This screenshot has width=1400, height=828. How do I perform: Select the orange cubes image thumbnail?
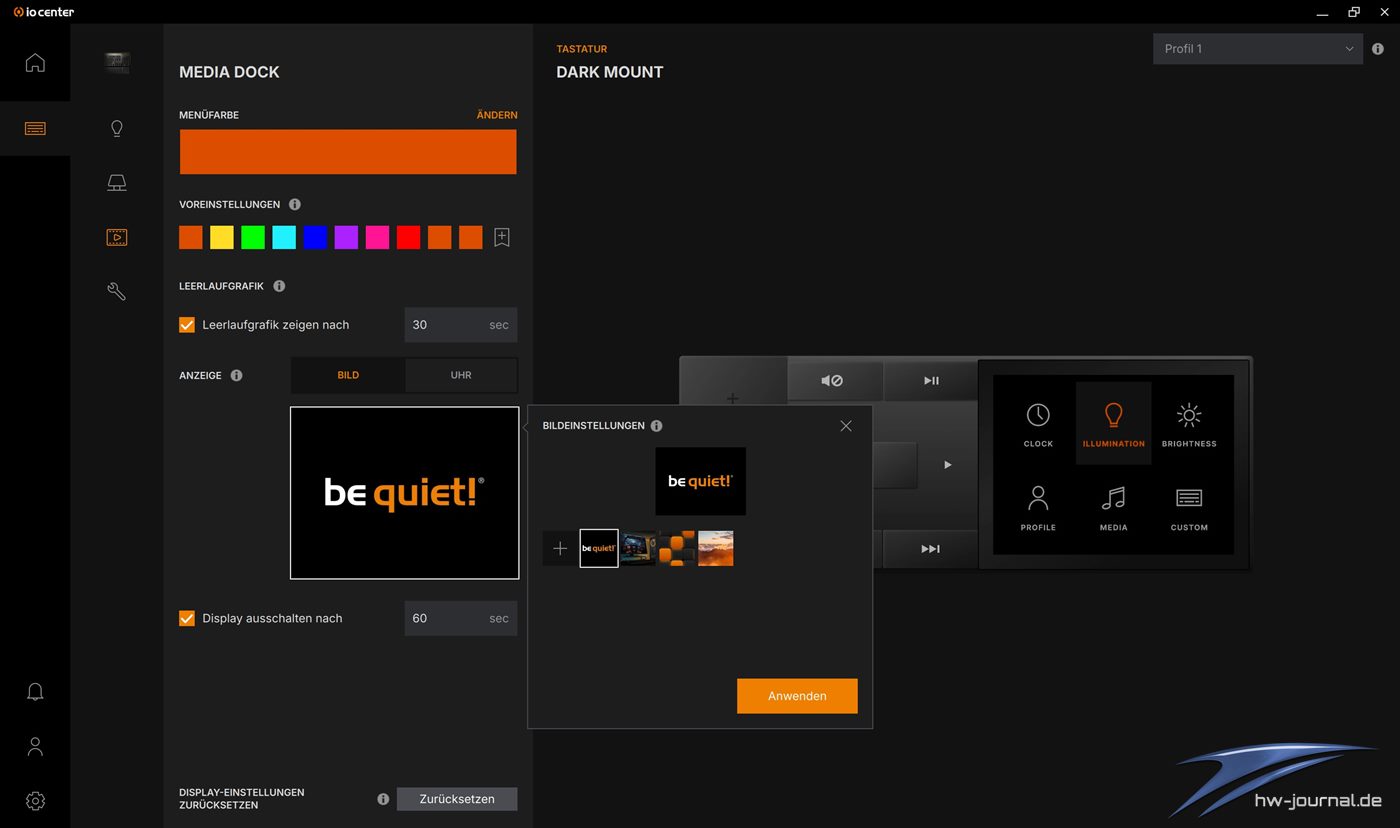click(677, 548)
